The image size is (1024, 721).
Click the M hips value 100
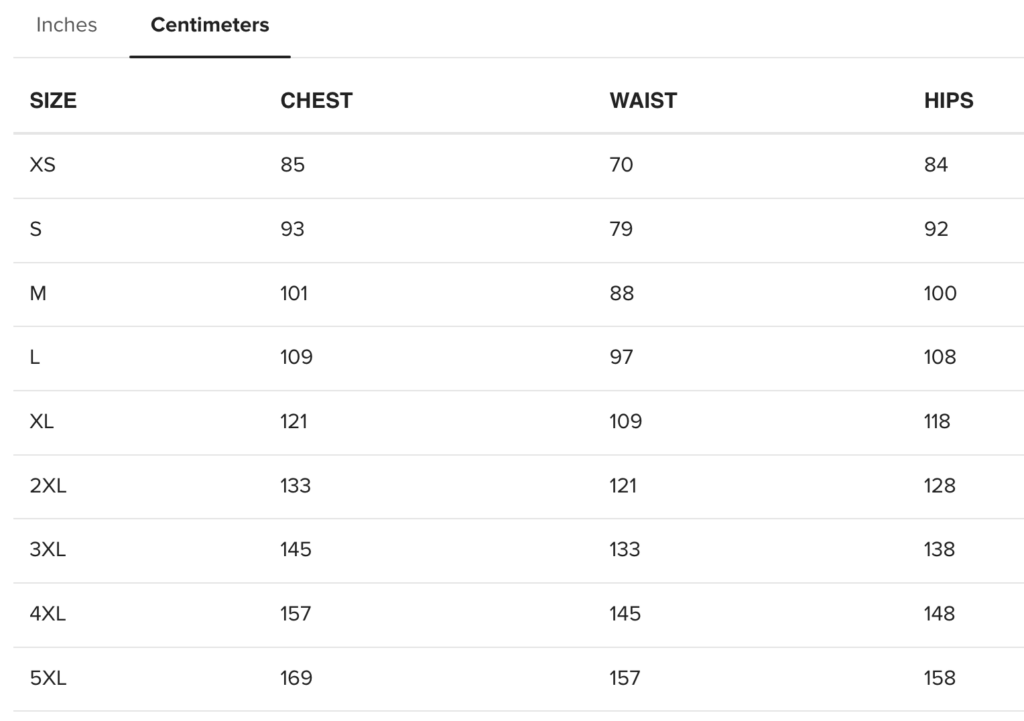(x=940, y=293)
